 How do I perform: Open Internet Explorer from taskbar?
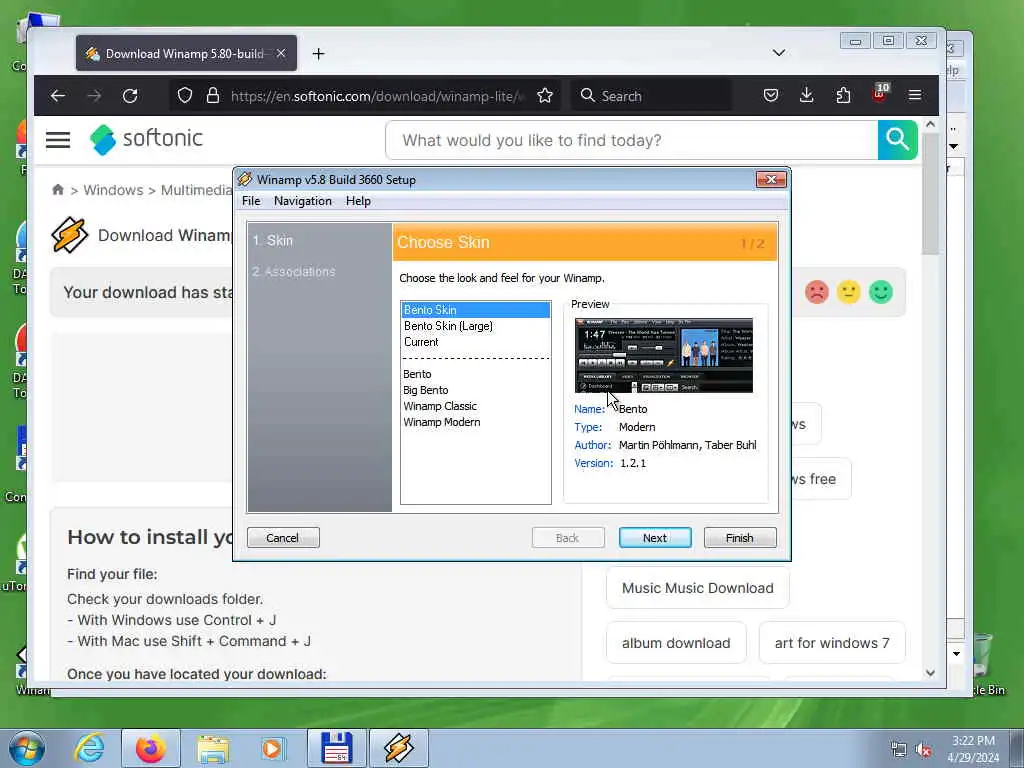click(89, 748)
